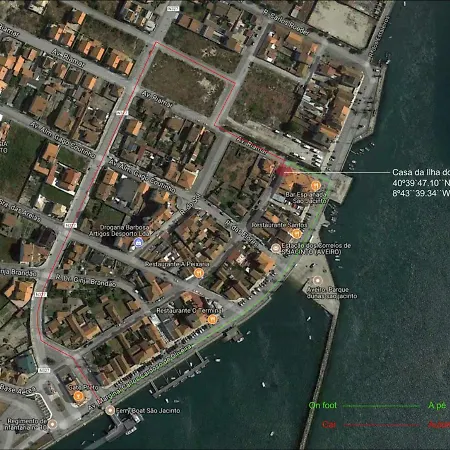Viewport: 450px width, 450px height.
Task: Open the Estação dos Correios place marker
Action: pos(276,248)
